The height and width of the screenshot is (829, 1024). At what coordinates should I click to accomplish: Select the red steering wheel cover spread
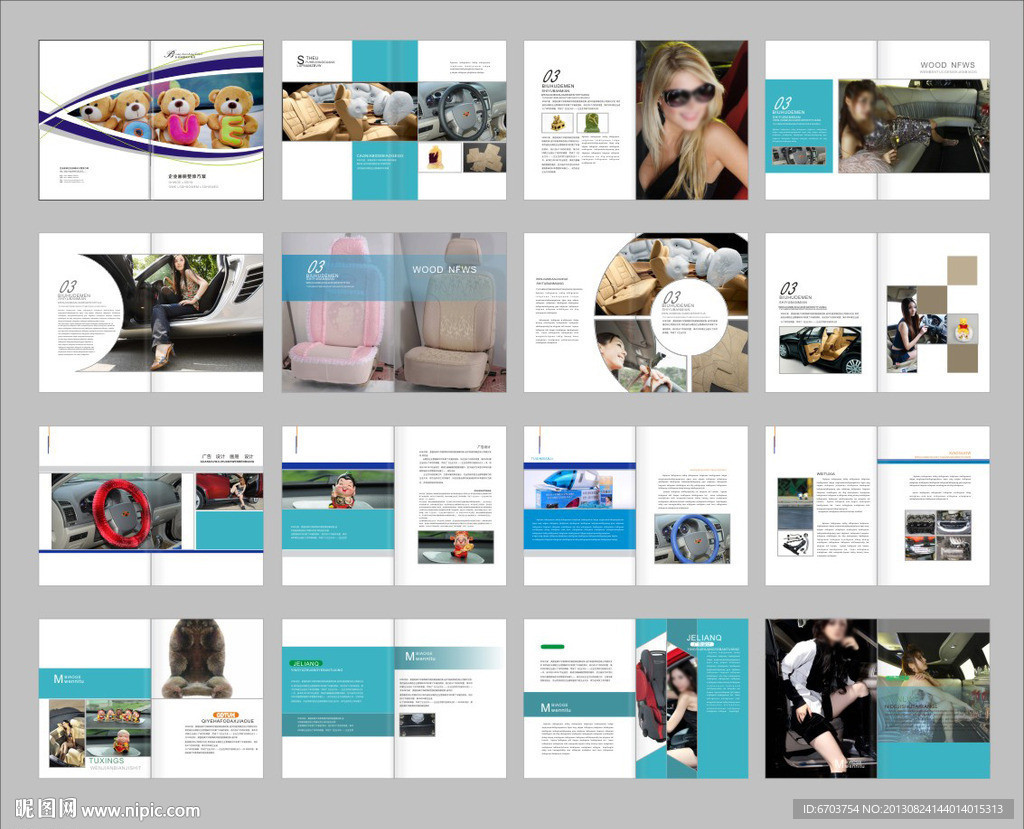point(151,506)
